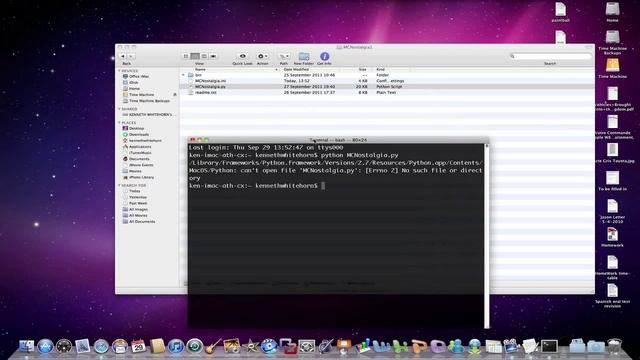Create a New Folder from toolbar
640x360 pixels.
304,56
